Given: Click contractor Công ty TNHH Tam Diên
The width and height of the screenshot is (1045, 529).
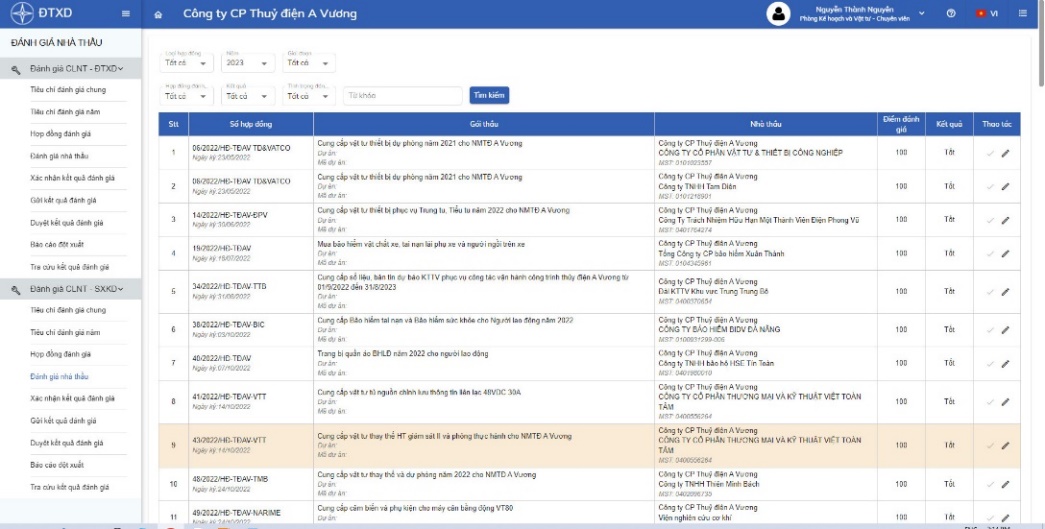Looking at the screenshot, I should point(698,187).
